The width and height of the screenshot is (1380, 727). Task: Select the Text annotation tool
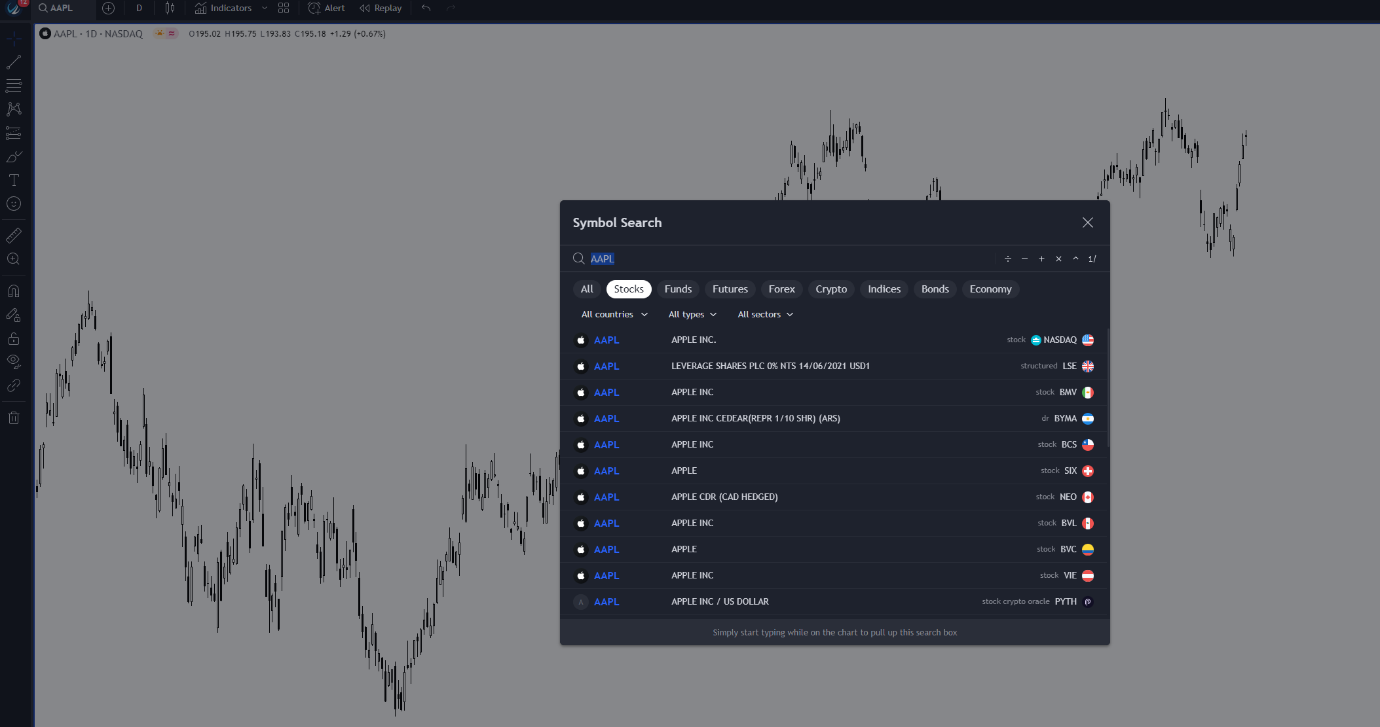point(14,180)
